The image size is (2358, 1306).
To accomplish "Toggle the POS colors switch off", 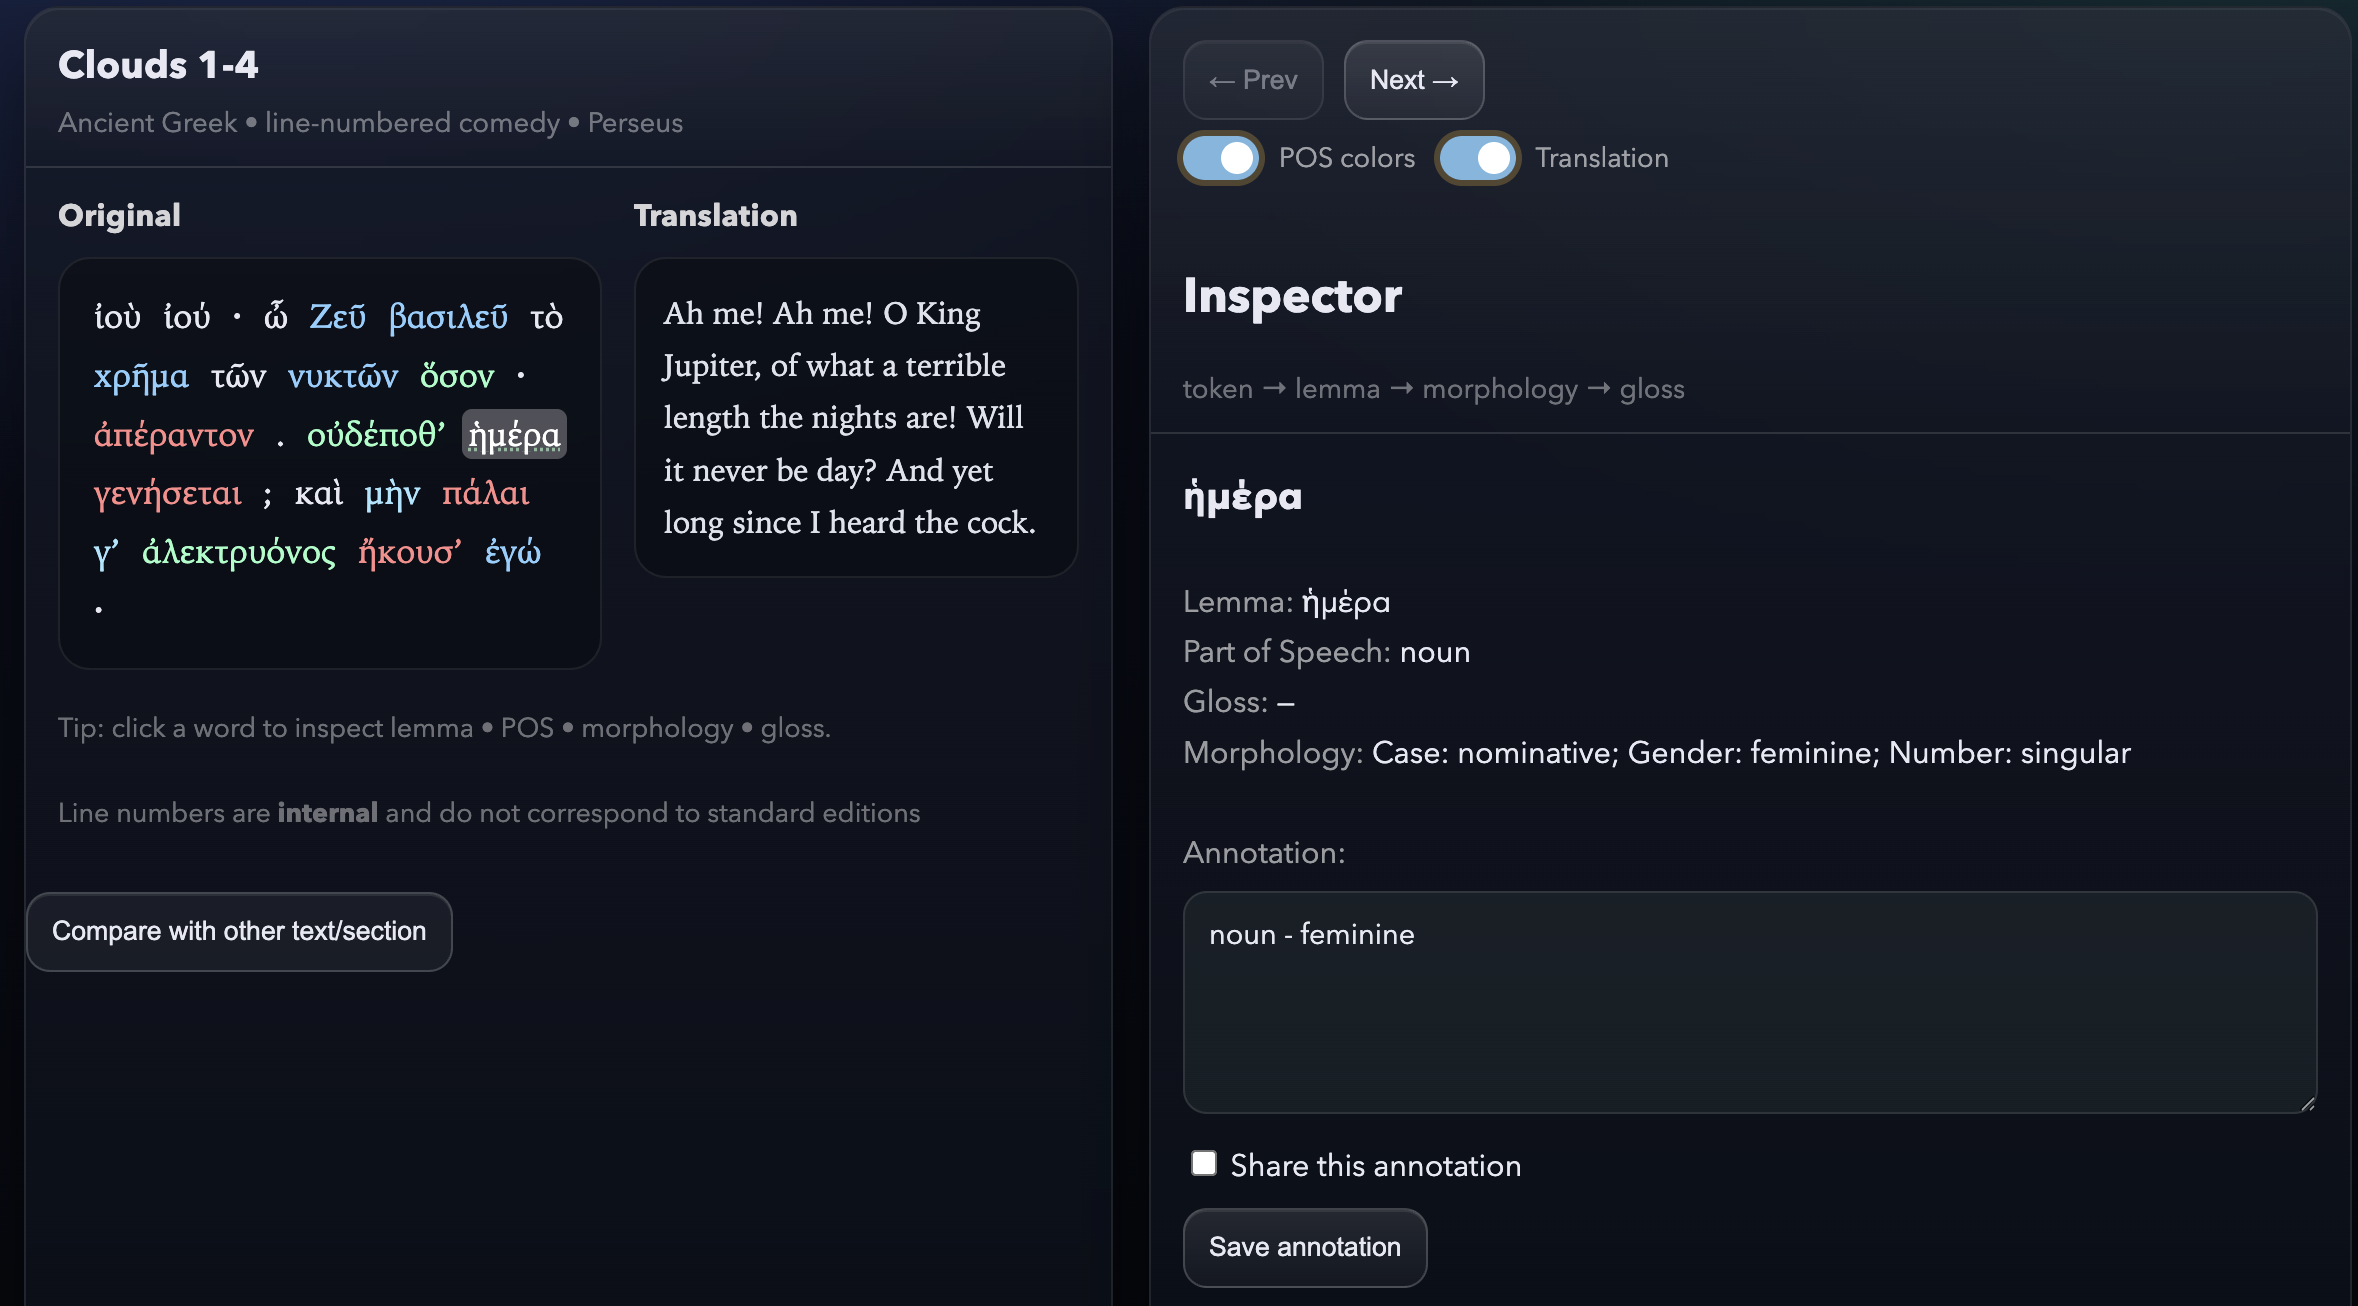I will (1219, 157).
